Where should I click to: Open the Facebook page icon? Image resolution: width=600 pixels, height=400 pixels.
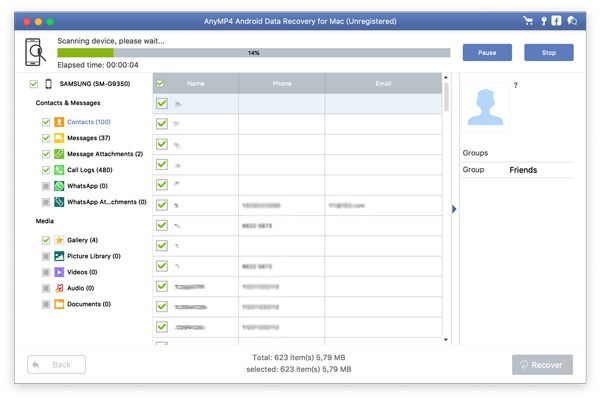556,20
